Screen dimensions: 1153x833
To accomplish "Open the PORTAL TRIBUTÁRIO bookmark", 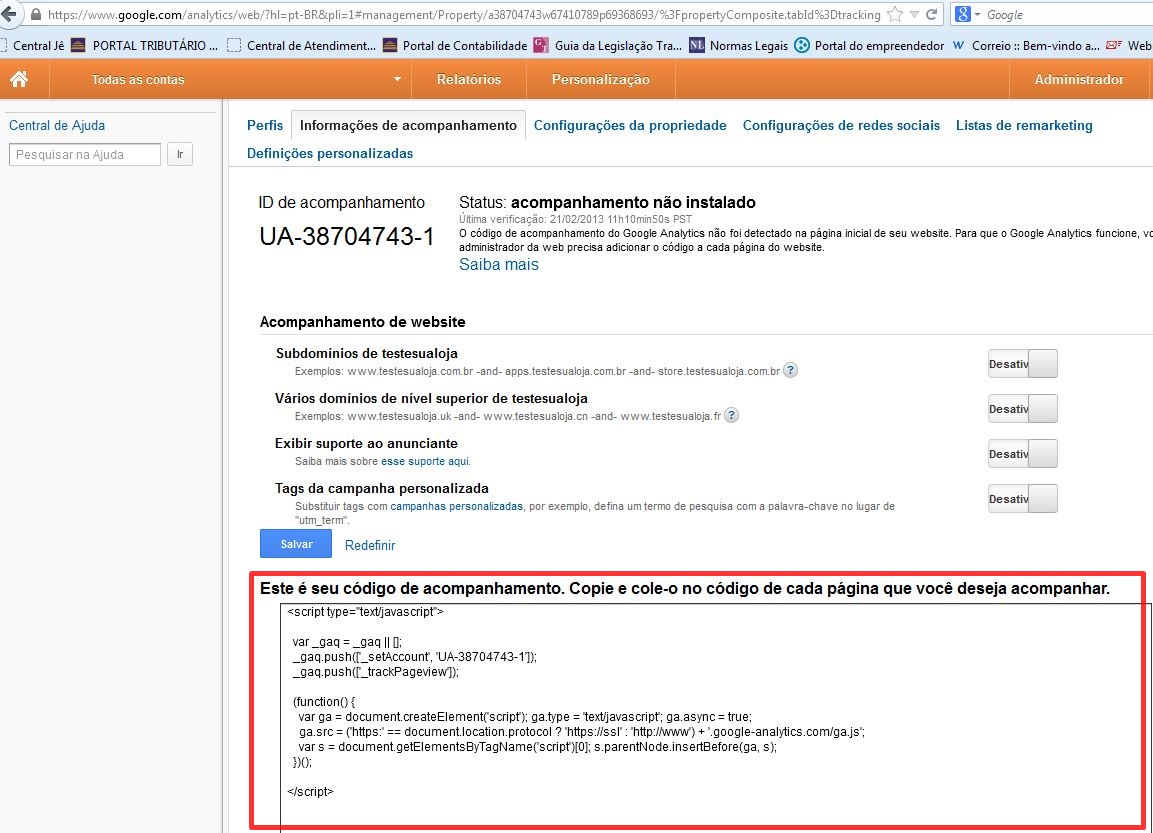I will 145,46.
